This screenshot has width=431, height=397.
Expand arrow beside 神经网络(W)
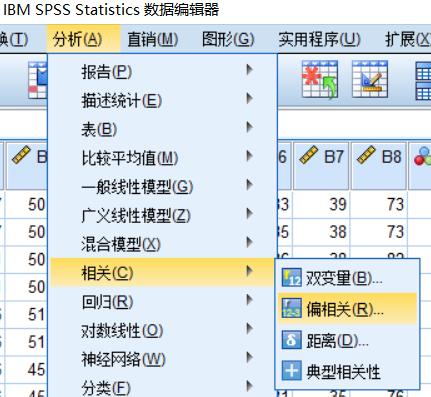point(249,357)
